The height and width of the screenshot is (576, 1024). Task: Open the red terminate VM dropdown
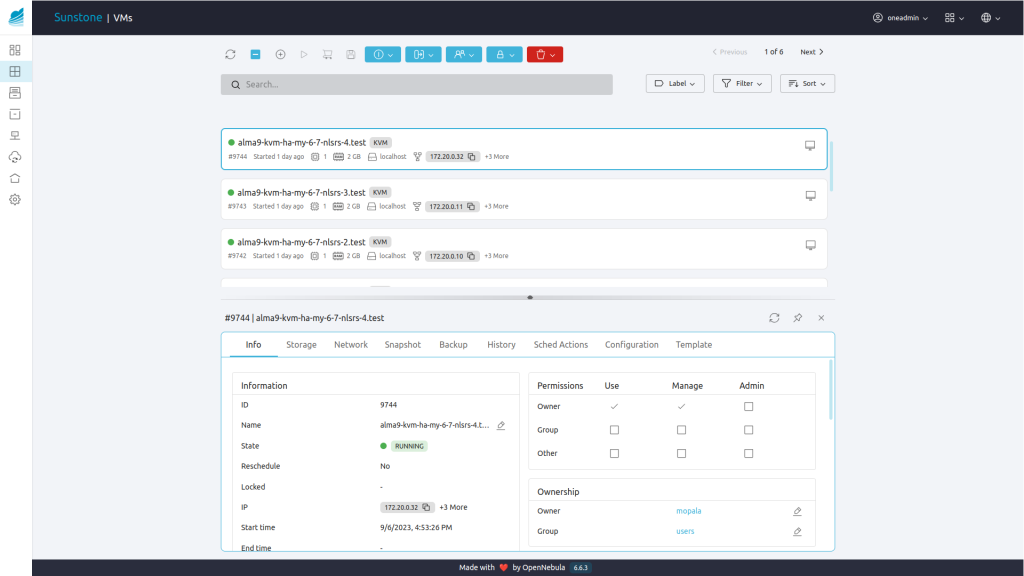[545, 54]
